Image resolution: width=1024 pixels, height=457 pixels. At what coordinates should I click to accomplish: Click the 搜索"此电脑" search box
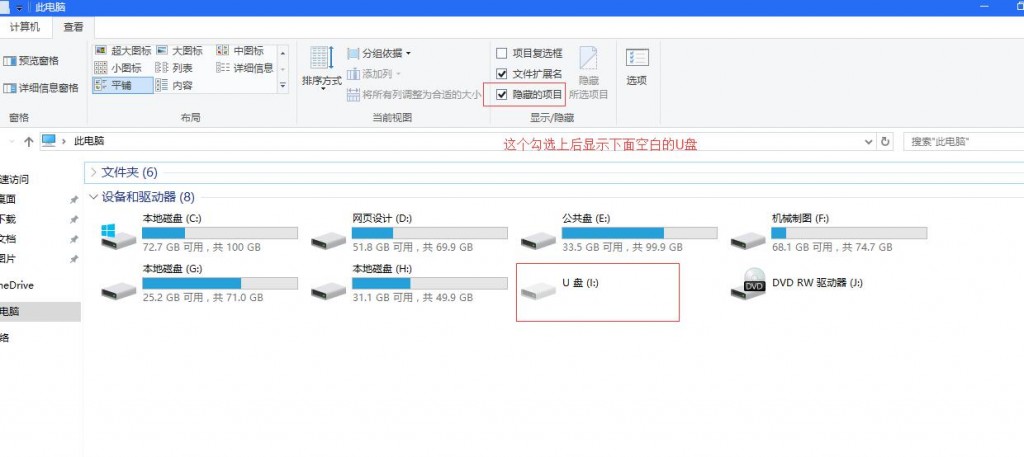click(962, 142)
